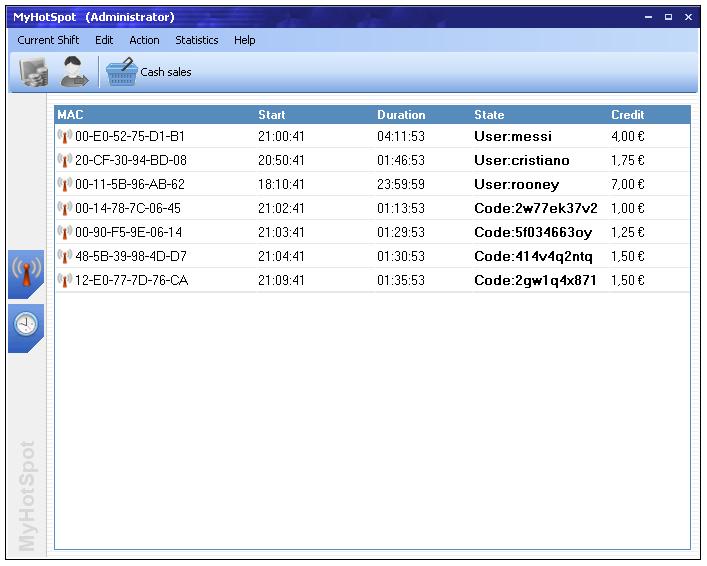
Task: Click the Code:5f034663oy state cell
Action: pos(533,232)
